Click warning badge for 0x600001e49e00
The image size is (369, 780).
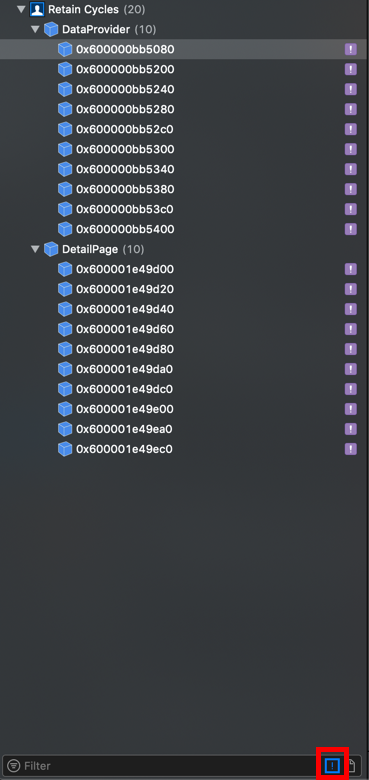click(351, 409)
